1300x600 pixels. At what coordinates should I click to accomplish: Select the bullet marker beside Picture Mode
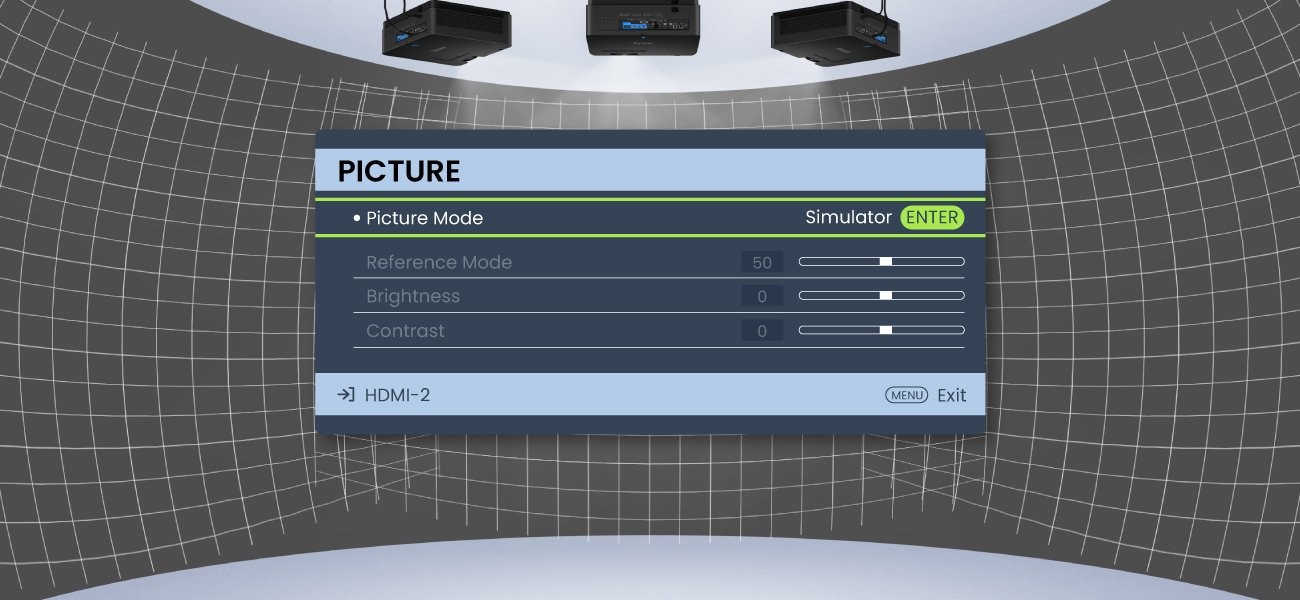tap(356, 218)
